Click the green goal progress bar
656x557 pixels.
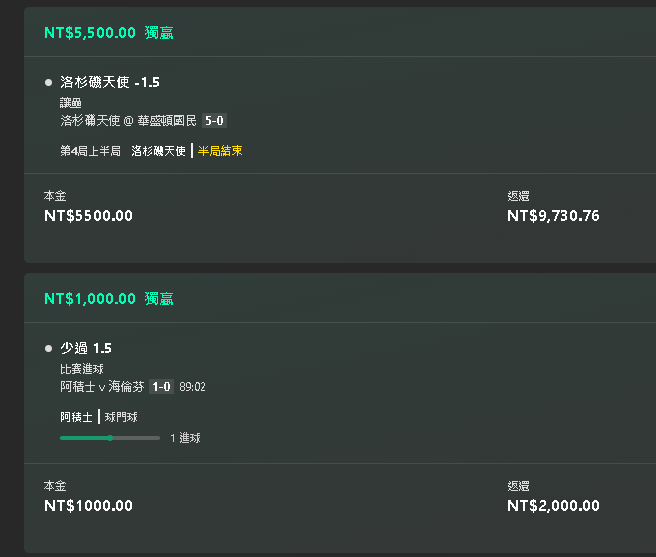110,438
